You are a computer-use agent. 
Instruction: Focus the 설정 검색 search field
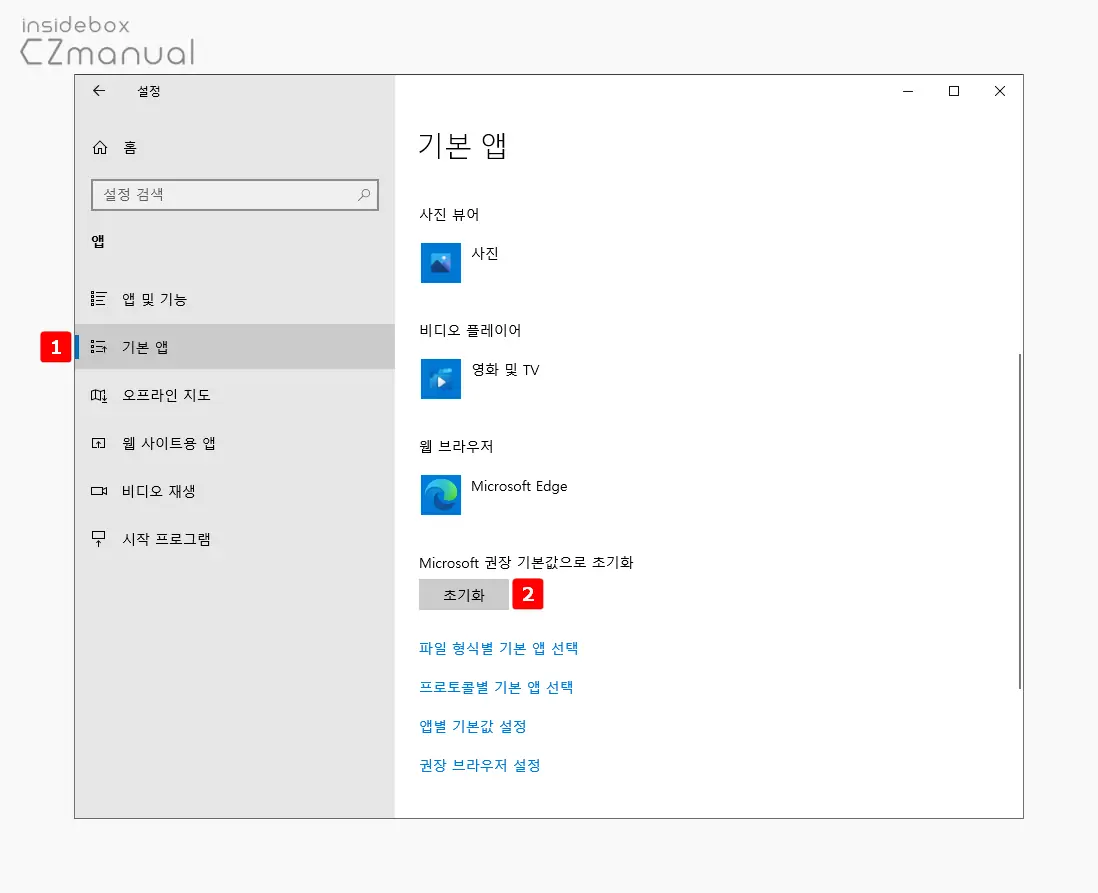(235, 195)
